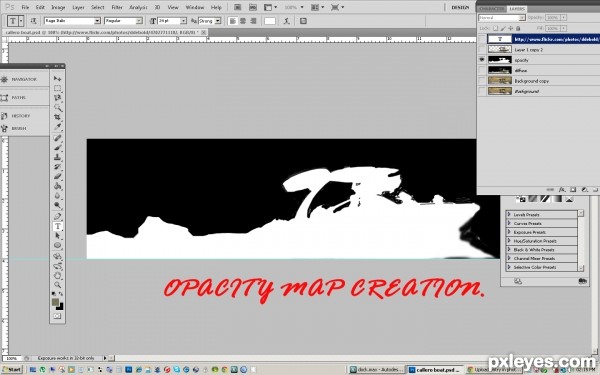Screen dimensions: 600x375
Task: Open the Window menu
Action: pyautogui.click(x=194, y=7)
